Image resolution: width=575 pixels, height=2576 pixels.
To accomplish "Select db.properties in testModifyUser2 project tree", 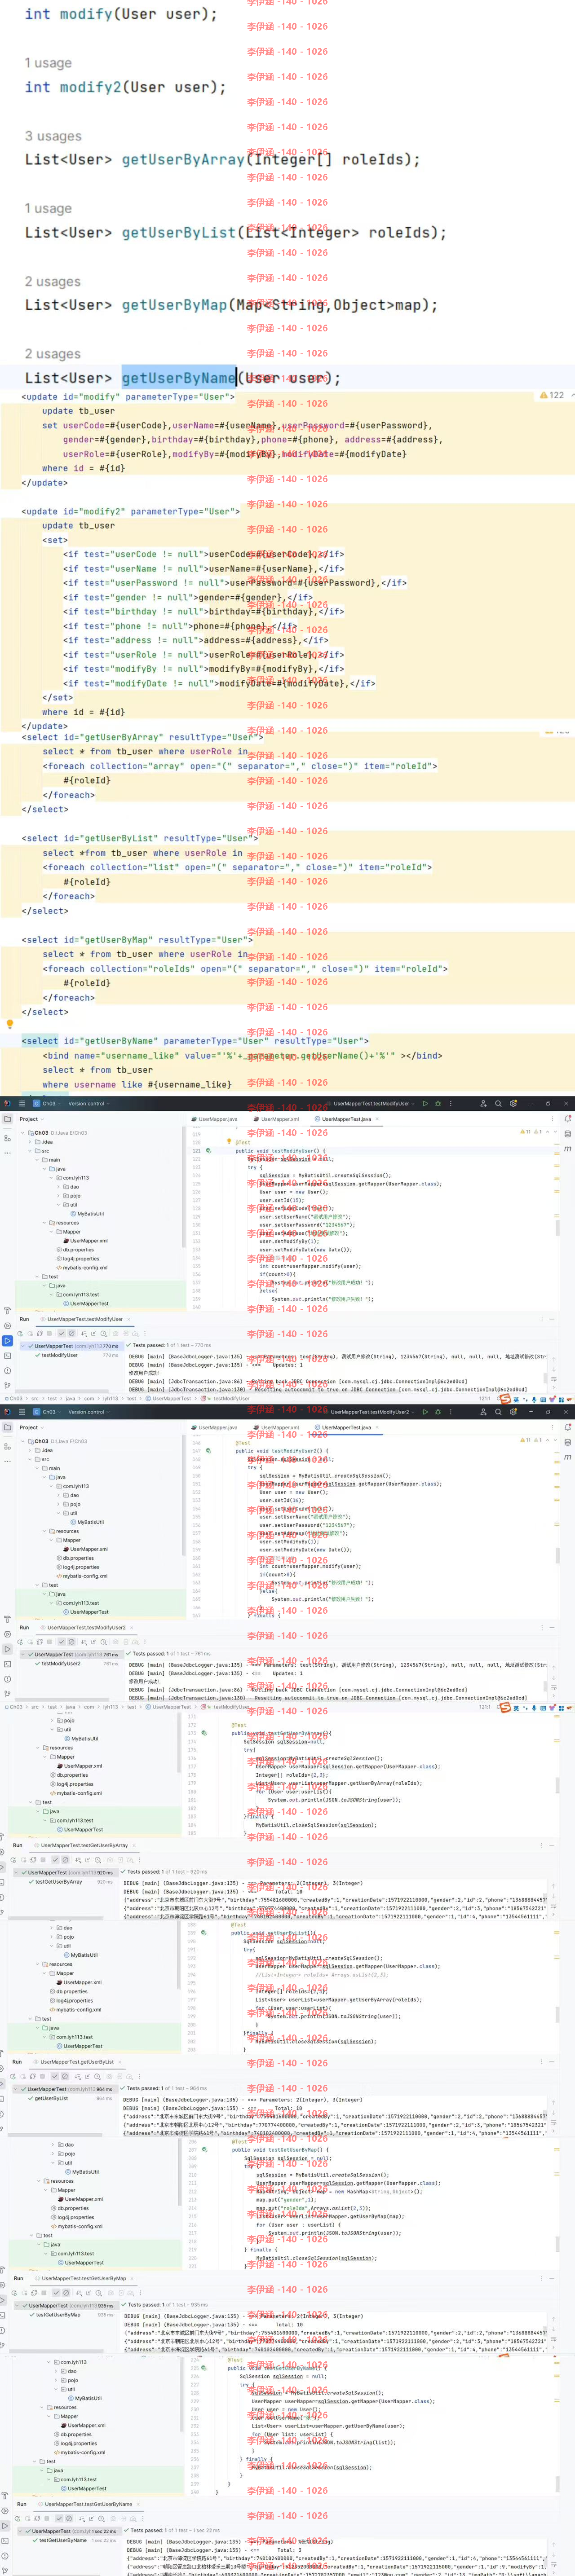I will click(x=76, y=1557).
